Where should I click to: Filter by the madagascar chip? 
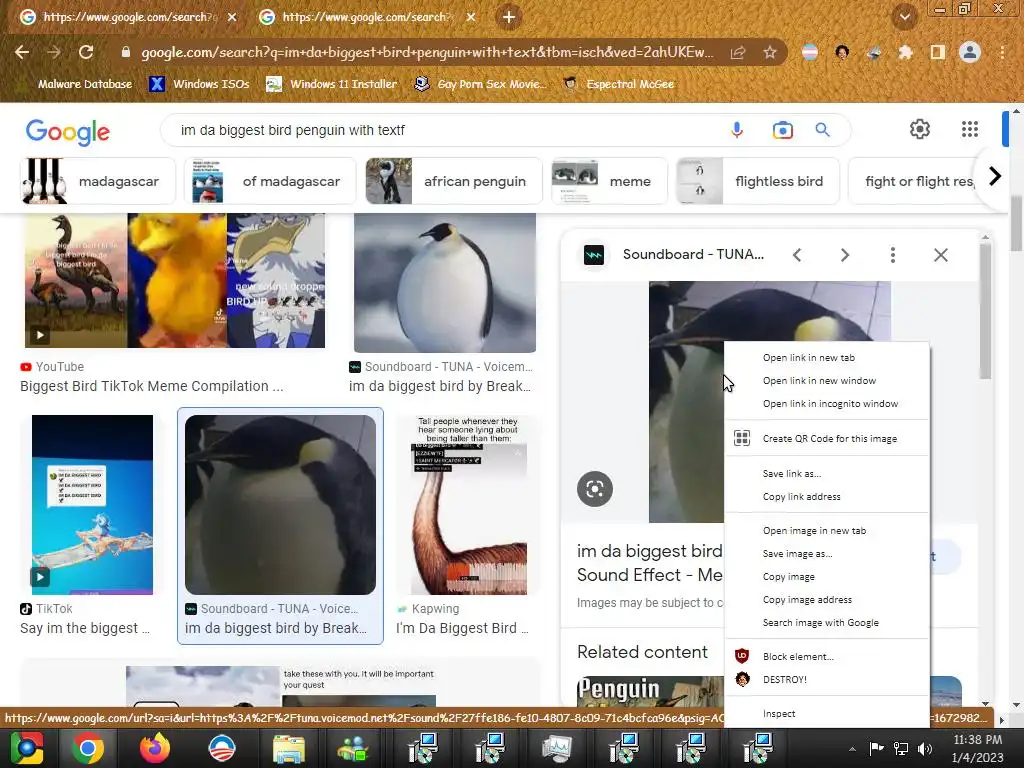(x=98, y=181)
